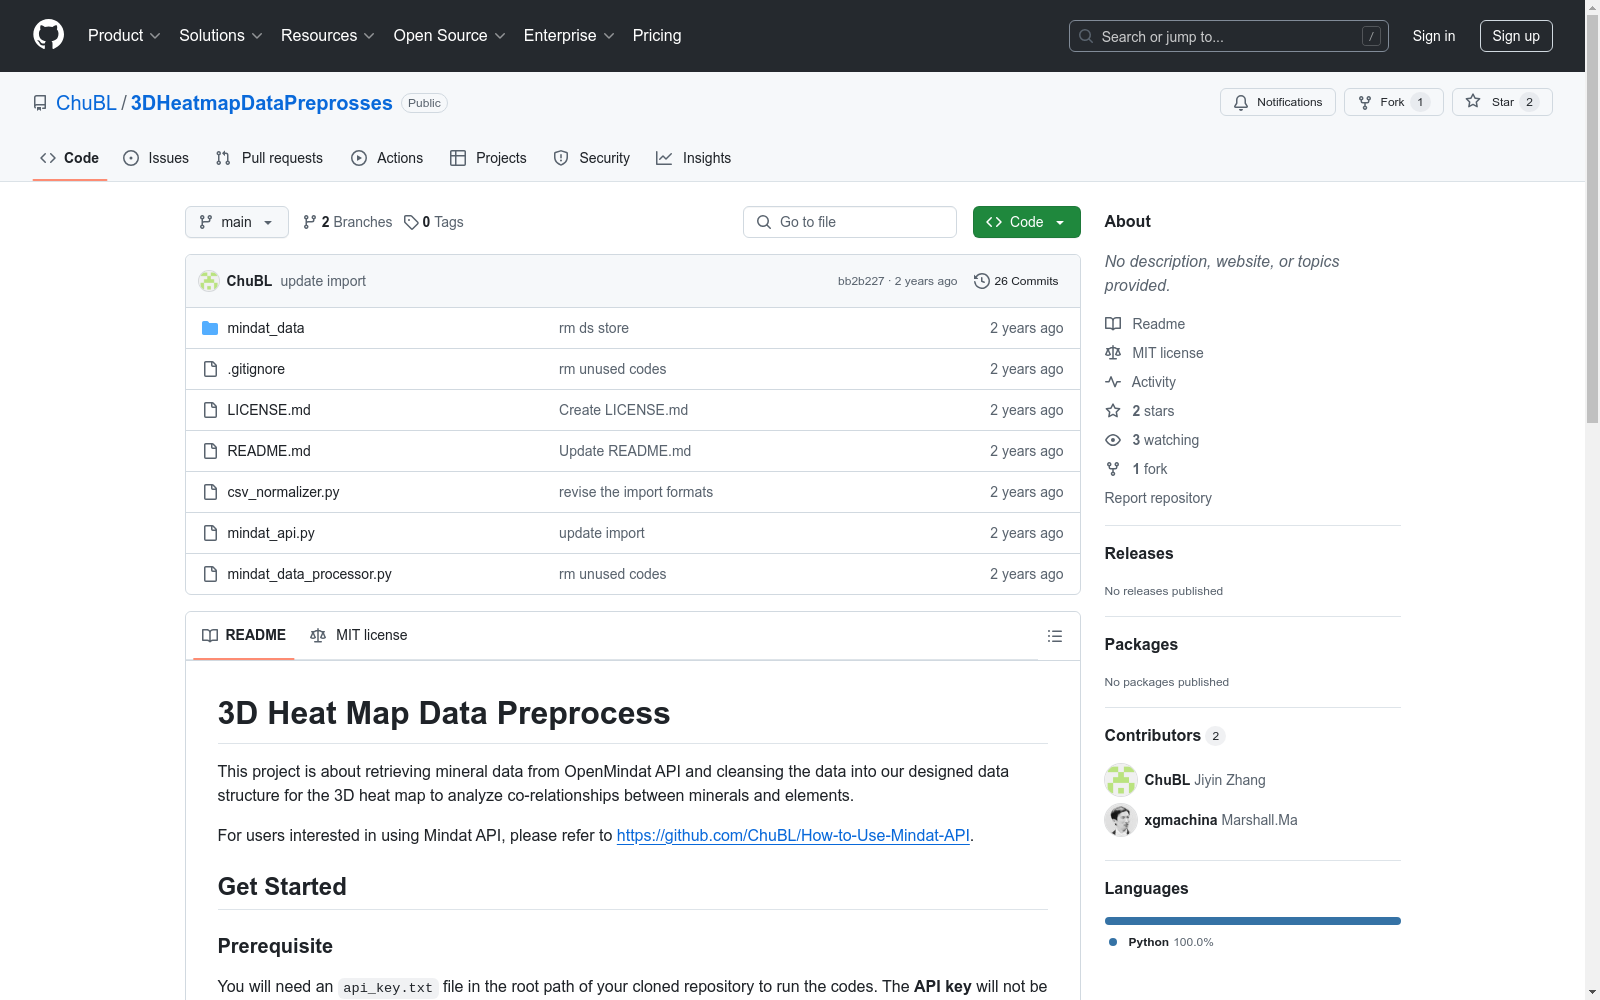The height and width of the screenshot is (1000, 1600).
Task: Click the ChuBL avatar in commit header
Action: click(x=209, y=281)
